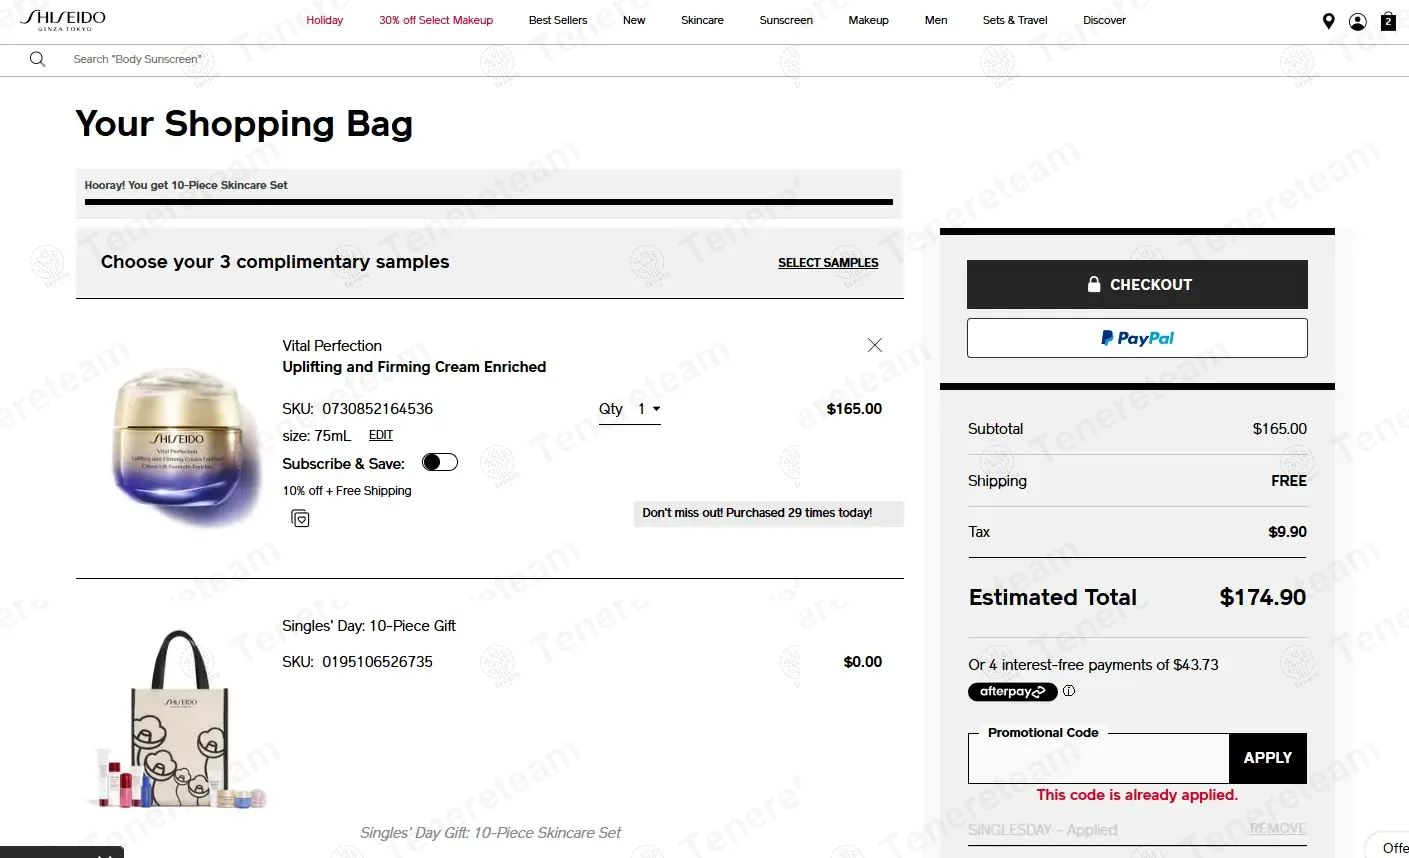Viewport: 1409px width, 858px height.
Task: Click Apply promotional code button
Action: click(x=1268, y=758)
